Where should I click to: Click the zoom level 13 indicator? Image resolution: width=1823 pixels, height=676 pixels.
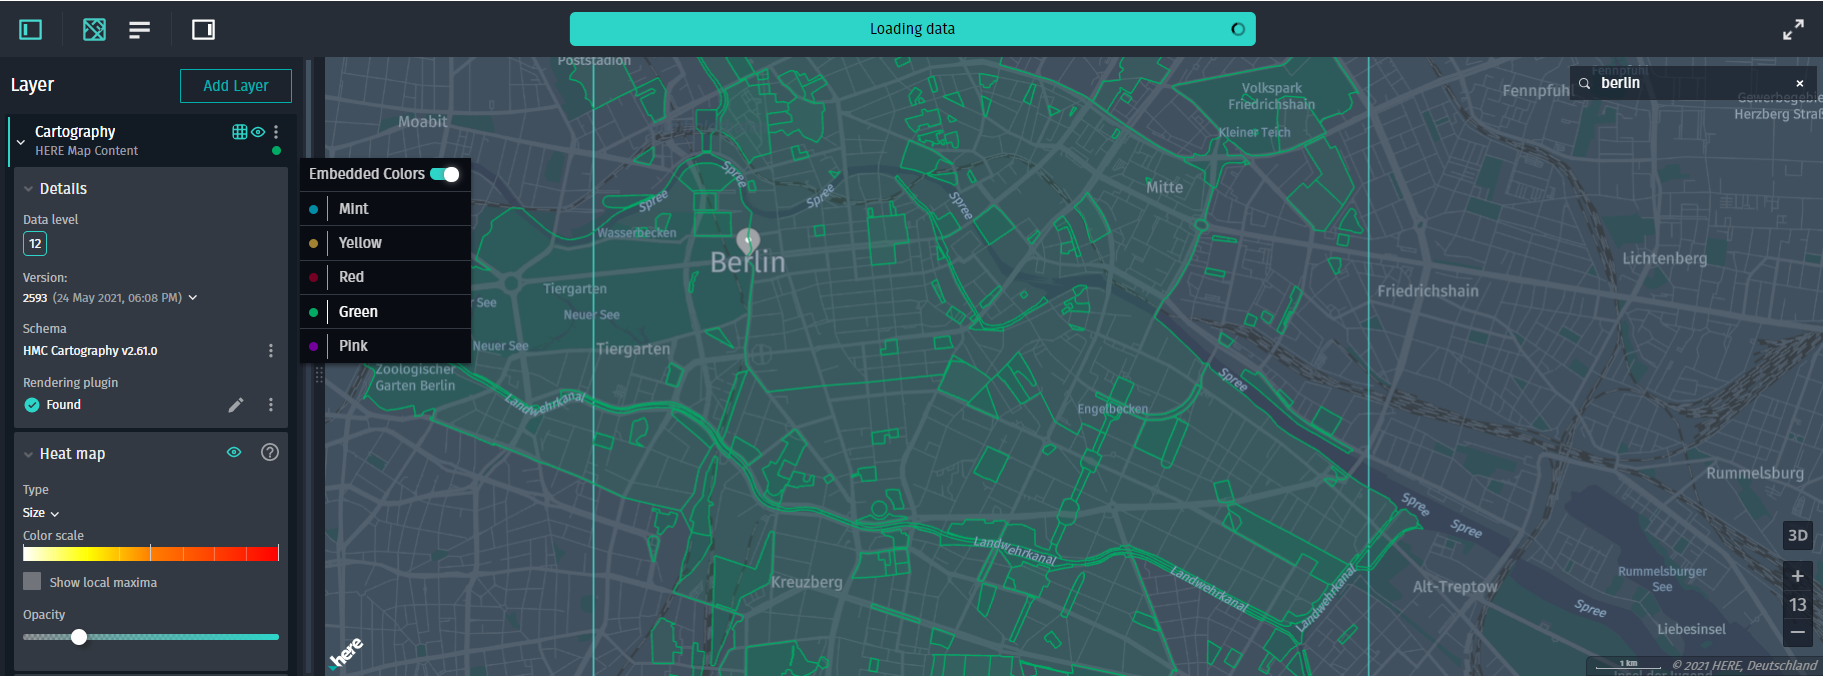click(x=1797, y=605)
